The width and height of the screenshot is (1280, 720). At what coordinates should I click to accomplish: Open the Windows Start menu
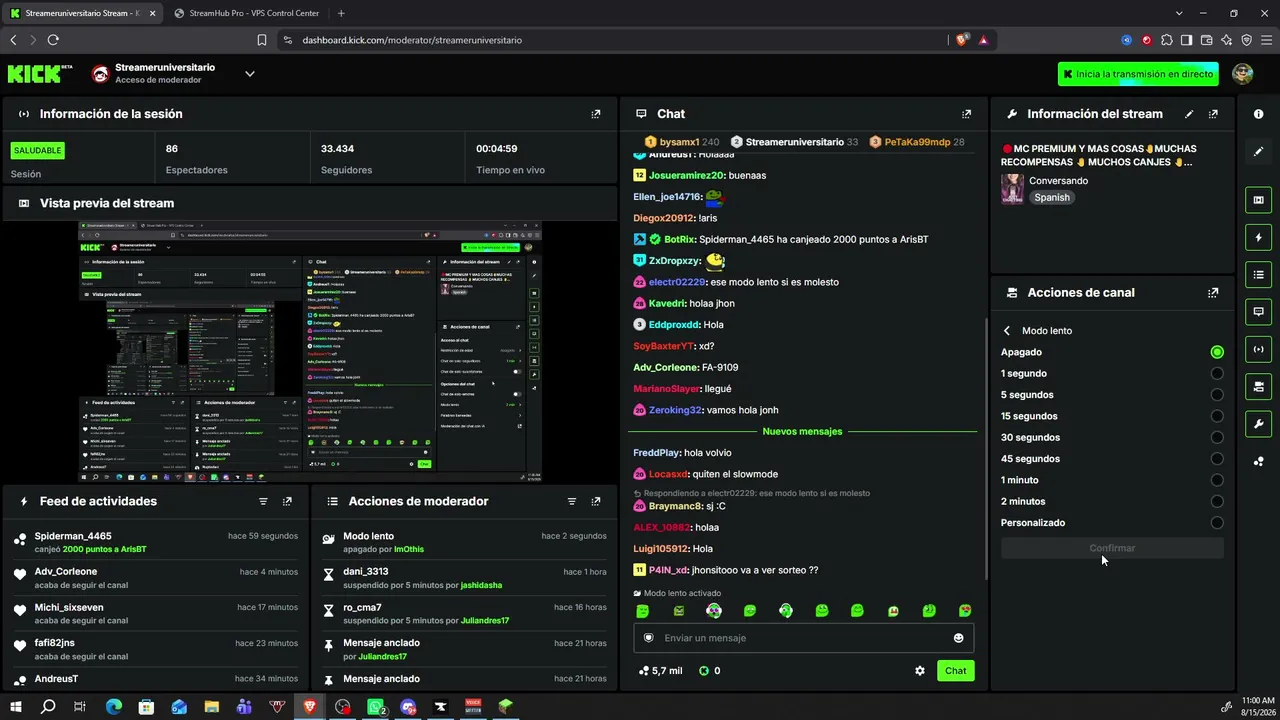pyautogui.click(x=16, y=707)
